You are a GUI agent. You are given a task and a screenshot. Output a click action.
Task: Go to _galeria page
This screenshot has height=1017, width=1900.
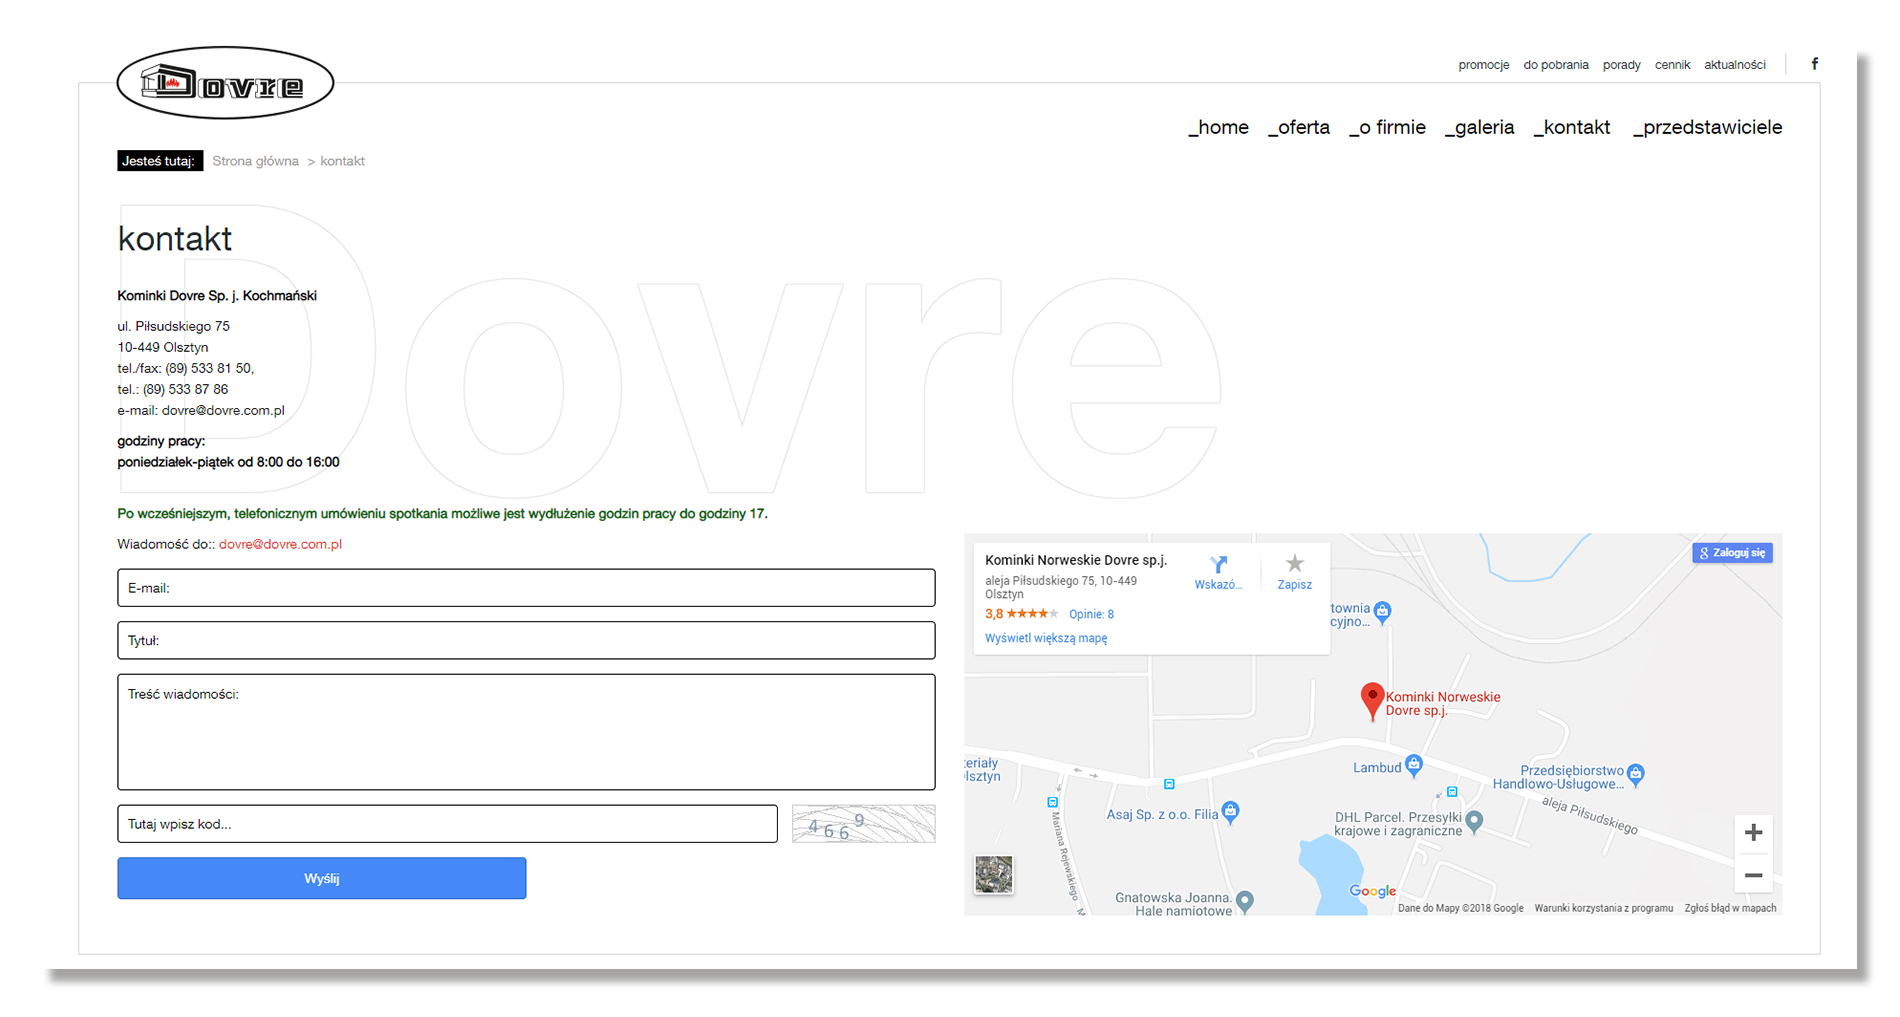[1479, 127]
